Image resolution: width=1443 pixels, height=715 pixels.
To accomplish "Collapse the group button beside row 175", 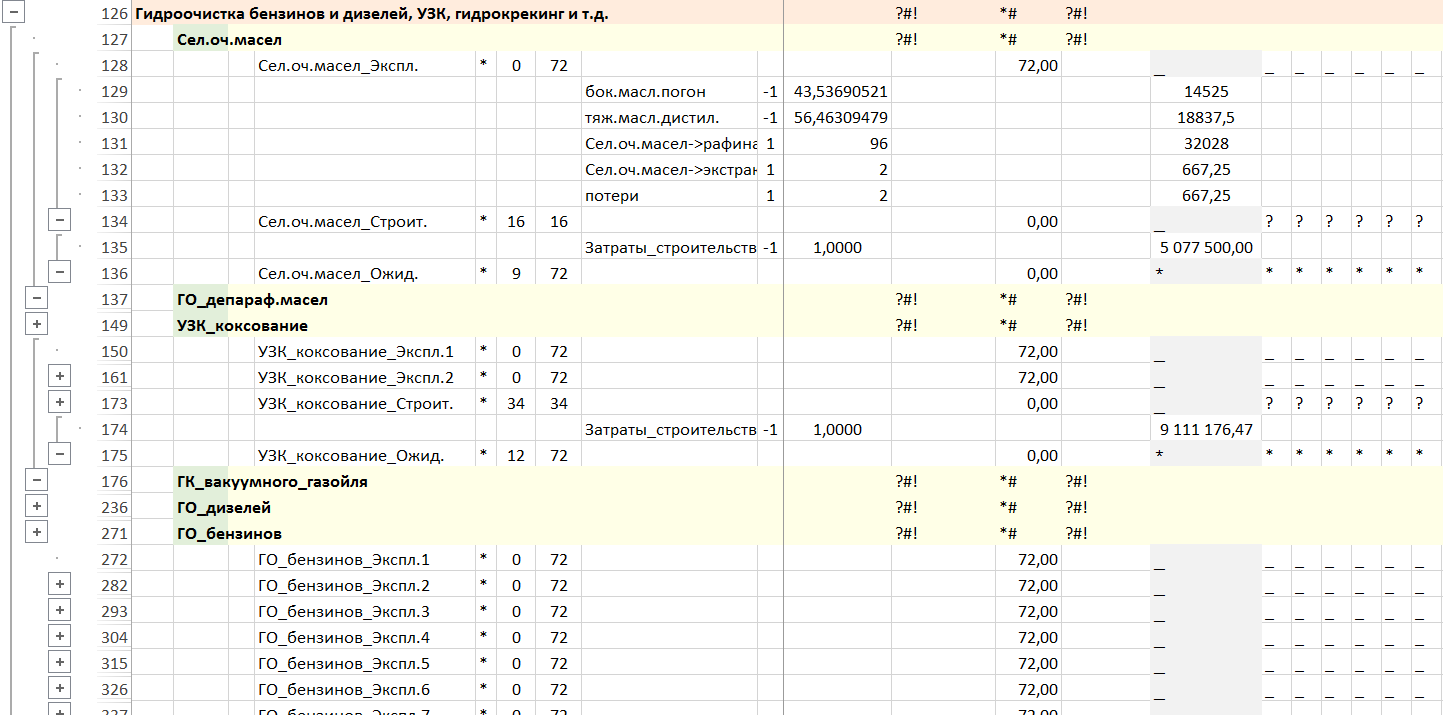I will tap(59, 454).
